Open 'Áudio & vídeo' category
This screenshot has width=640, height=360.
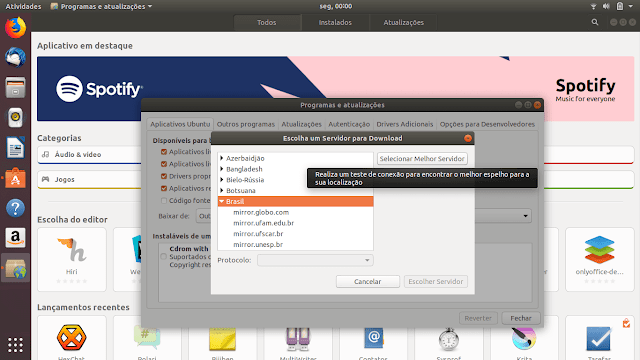(89, 155)
